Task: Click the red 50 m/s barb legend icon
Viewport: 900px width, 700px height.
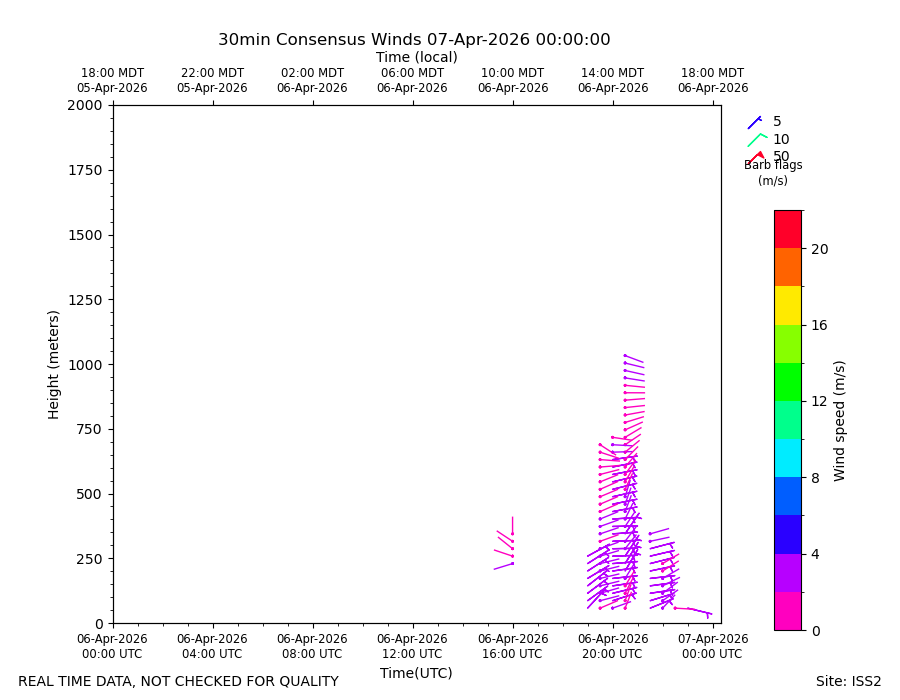Action: [756, 157]
